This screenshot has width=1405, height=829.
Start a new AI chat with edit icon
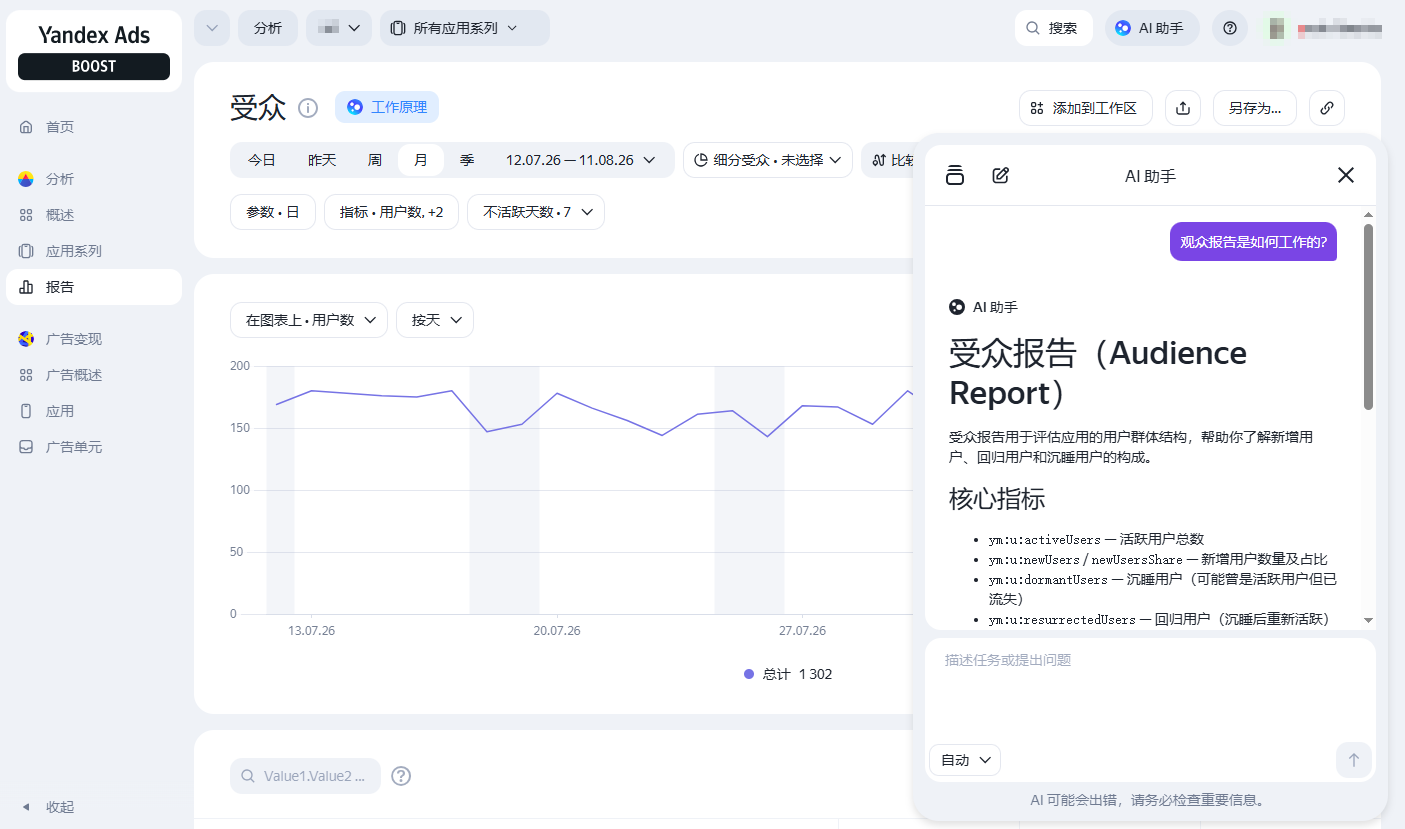click(x=1000, y=175)
